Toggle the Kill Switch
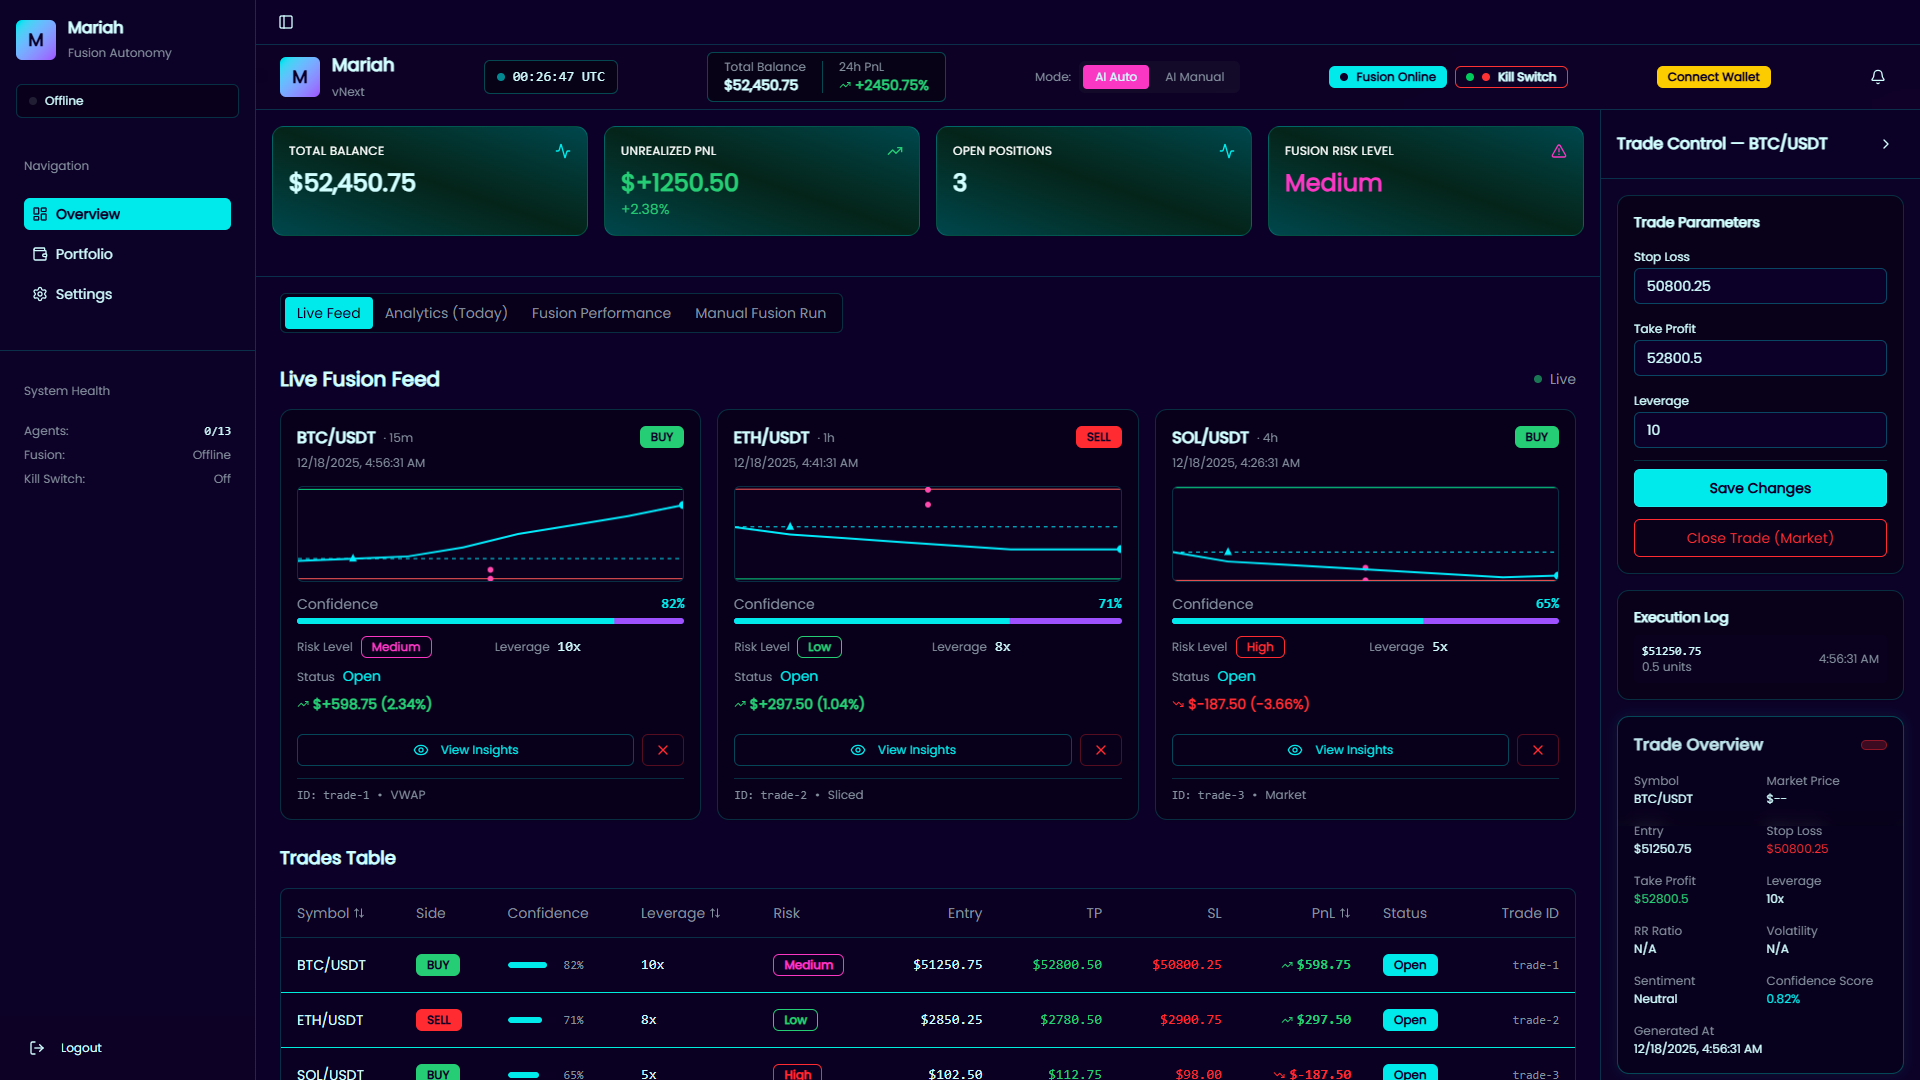 (1511, 77)
